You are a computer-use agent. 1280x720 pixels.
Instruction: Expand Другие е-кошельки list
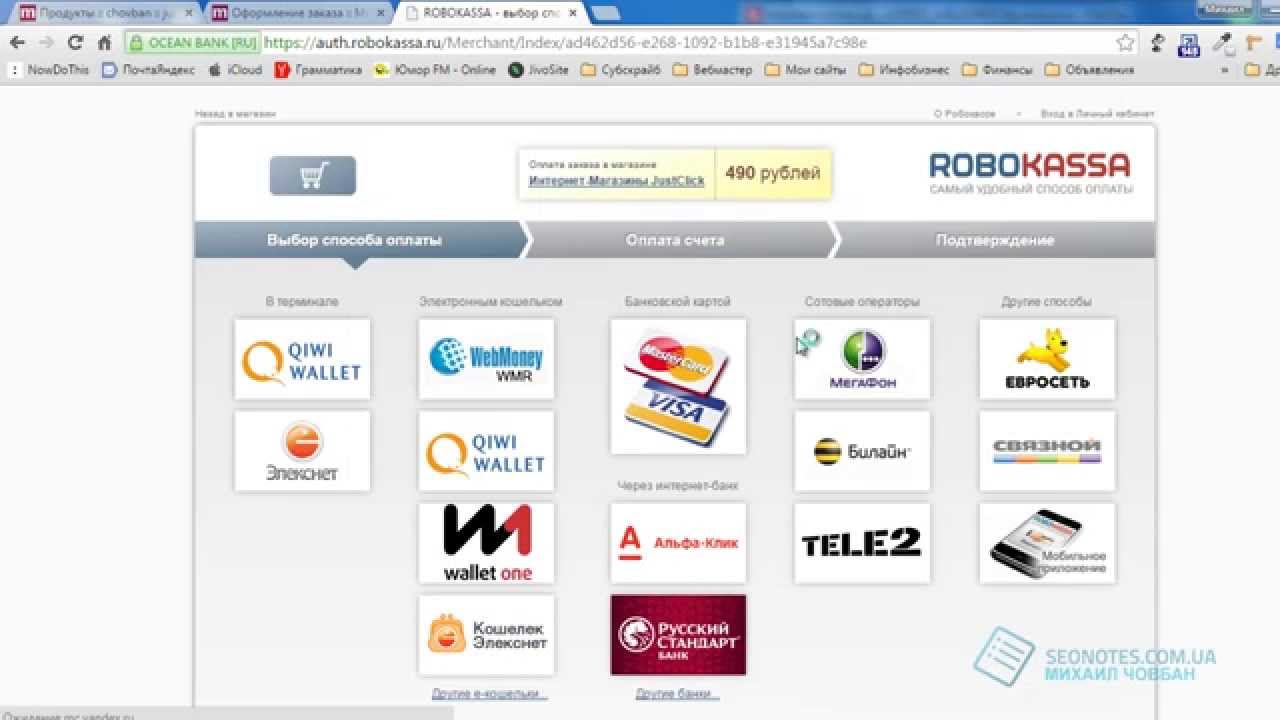tap(490, 693)
